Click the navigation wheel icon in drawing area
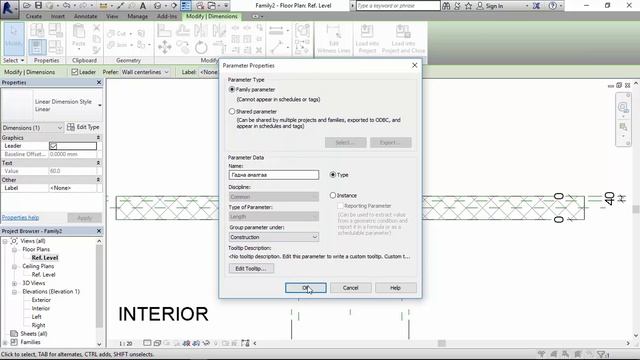This screenshot has width=640, height=360. (623, 107)
